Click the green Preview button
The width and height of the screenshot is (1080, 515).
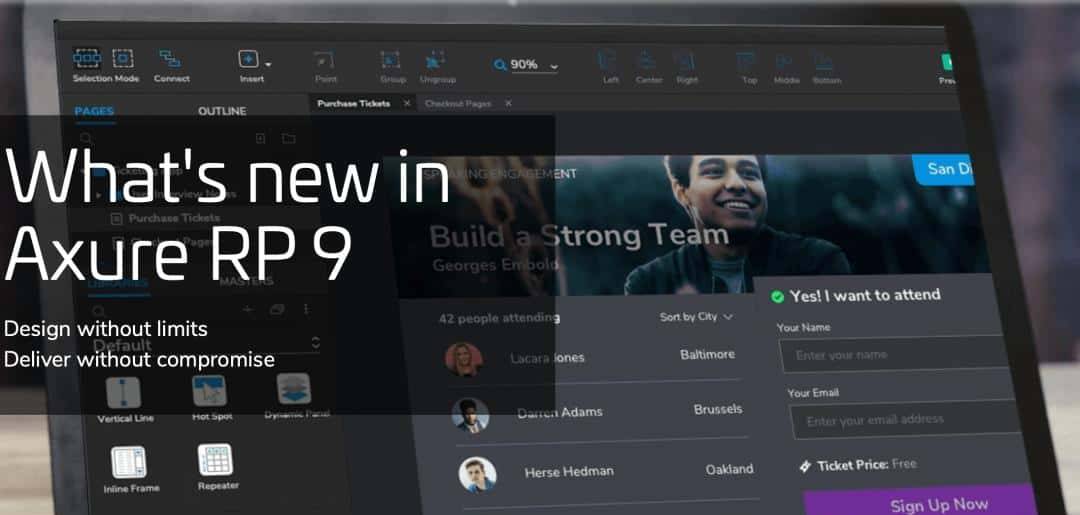[x=948, y=63]
